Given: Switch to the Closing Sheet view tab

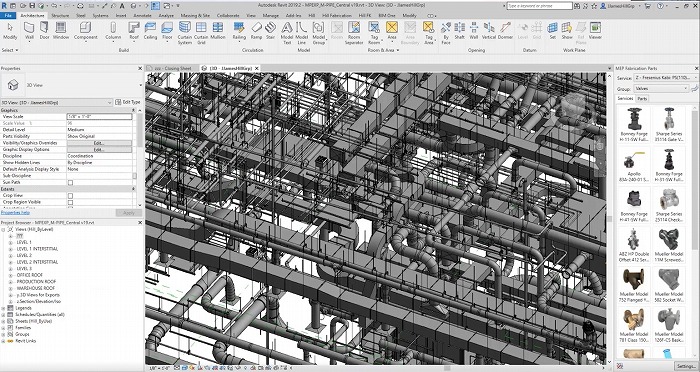Looking at the screenshot, I should pos(174,68).
